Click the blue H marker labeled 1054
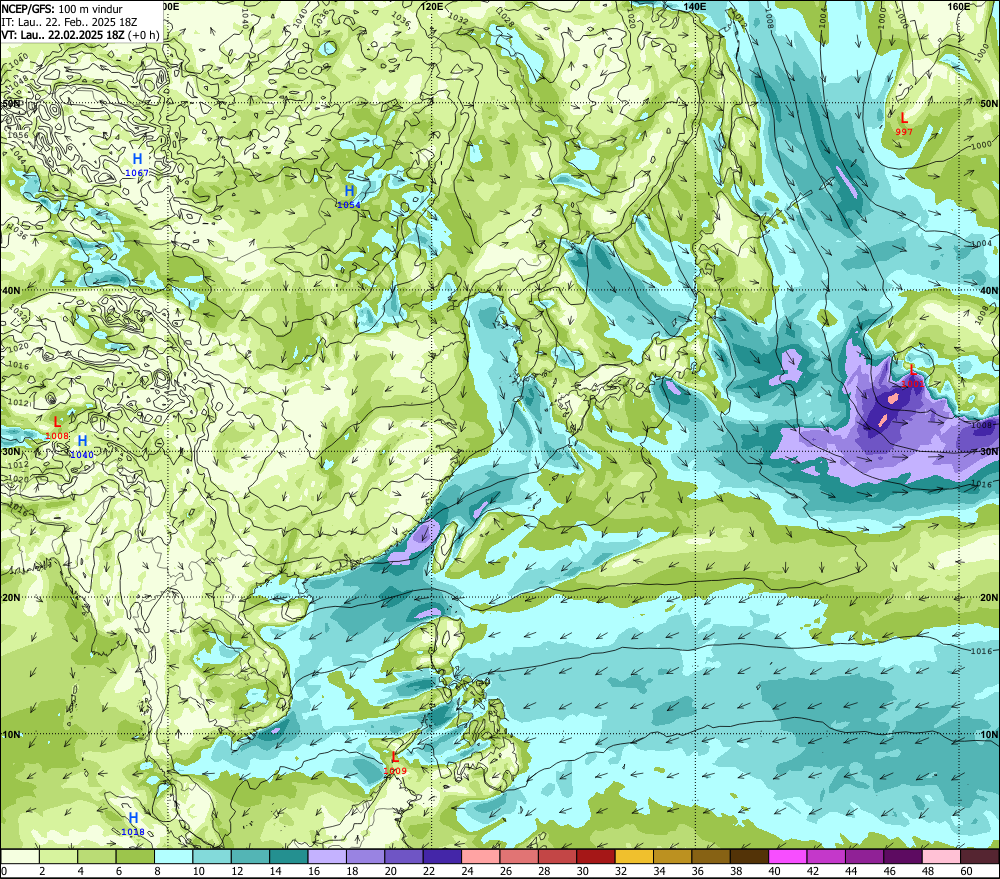Screen dimensions: 1000x879 click(349, 191)
